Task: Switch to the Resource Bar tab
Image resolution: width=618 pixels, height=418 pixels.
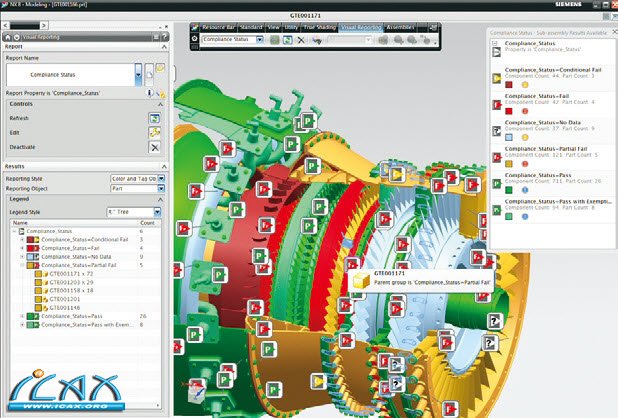Action: click(x=218, y=27)
